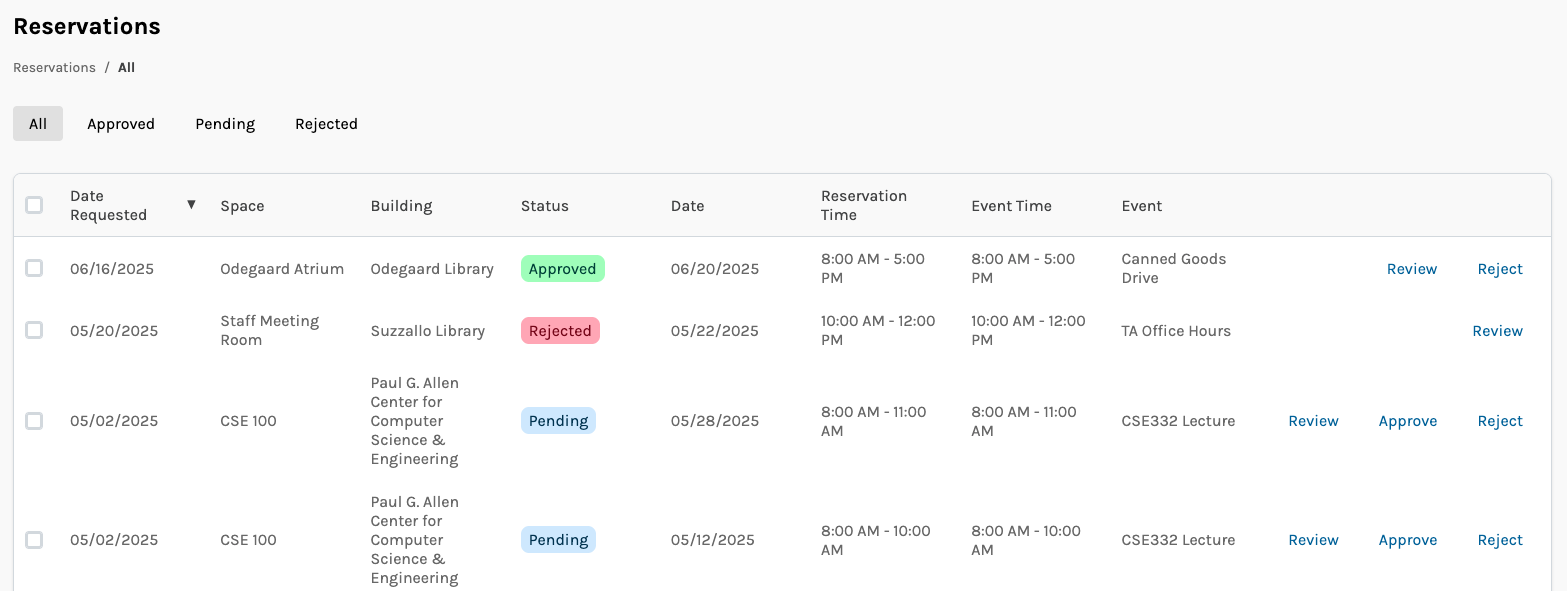Select the checkbox for the 05/28/2025 CSE 100 reservation
The height and width of the screenshot is (591, 1567).
[34, 420]
